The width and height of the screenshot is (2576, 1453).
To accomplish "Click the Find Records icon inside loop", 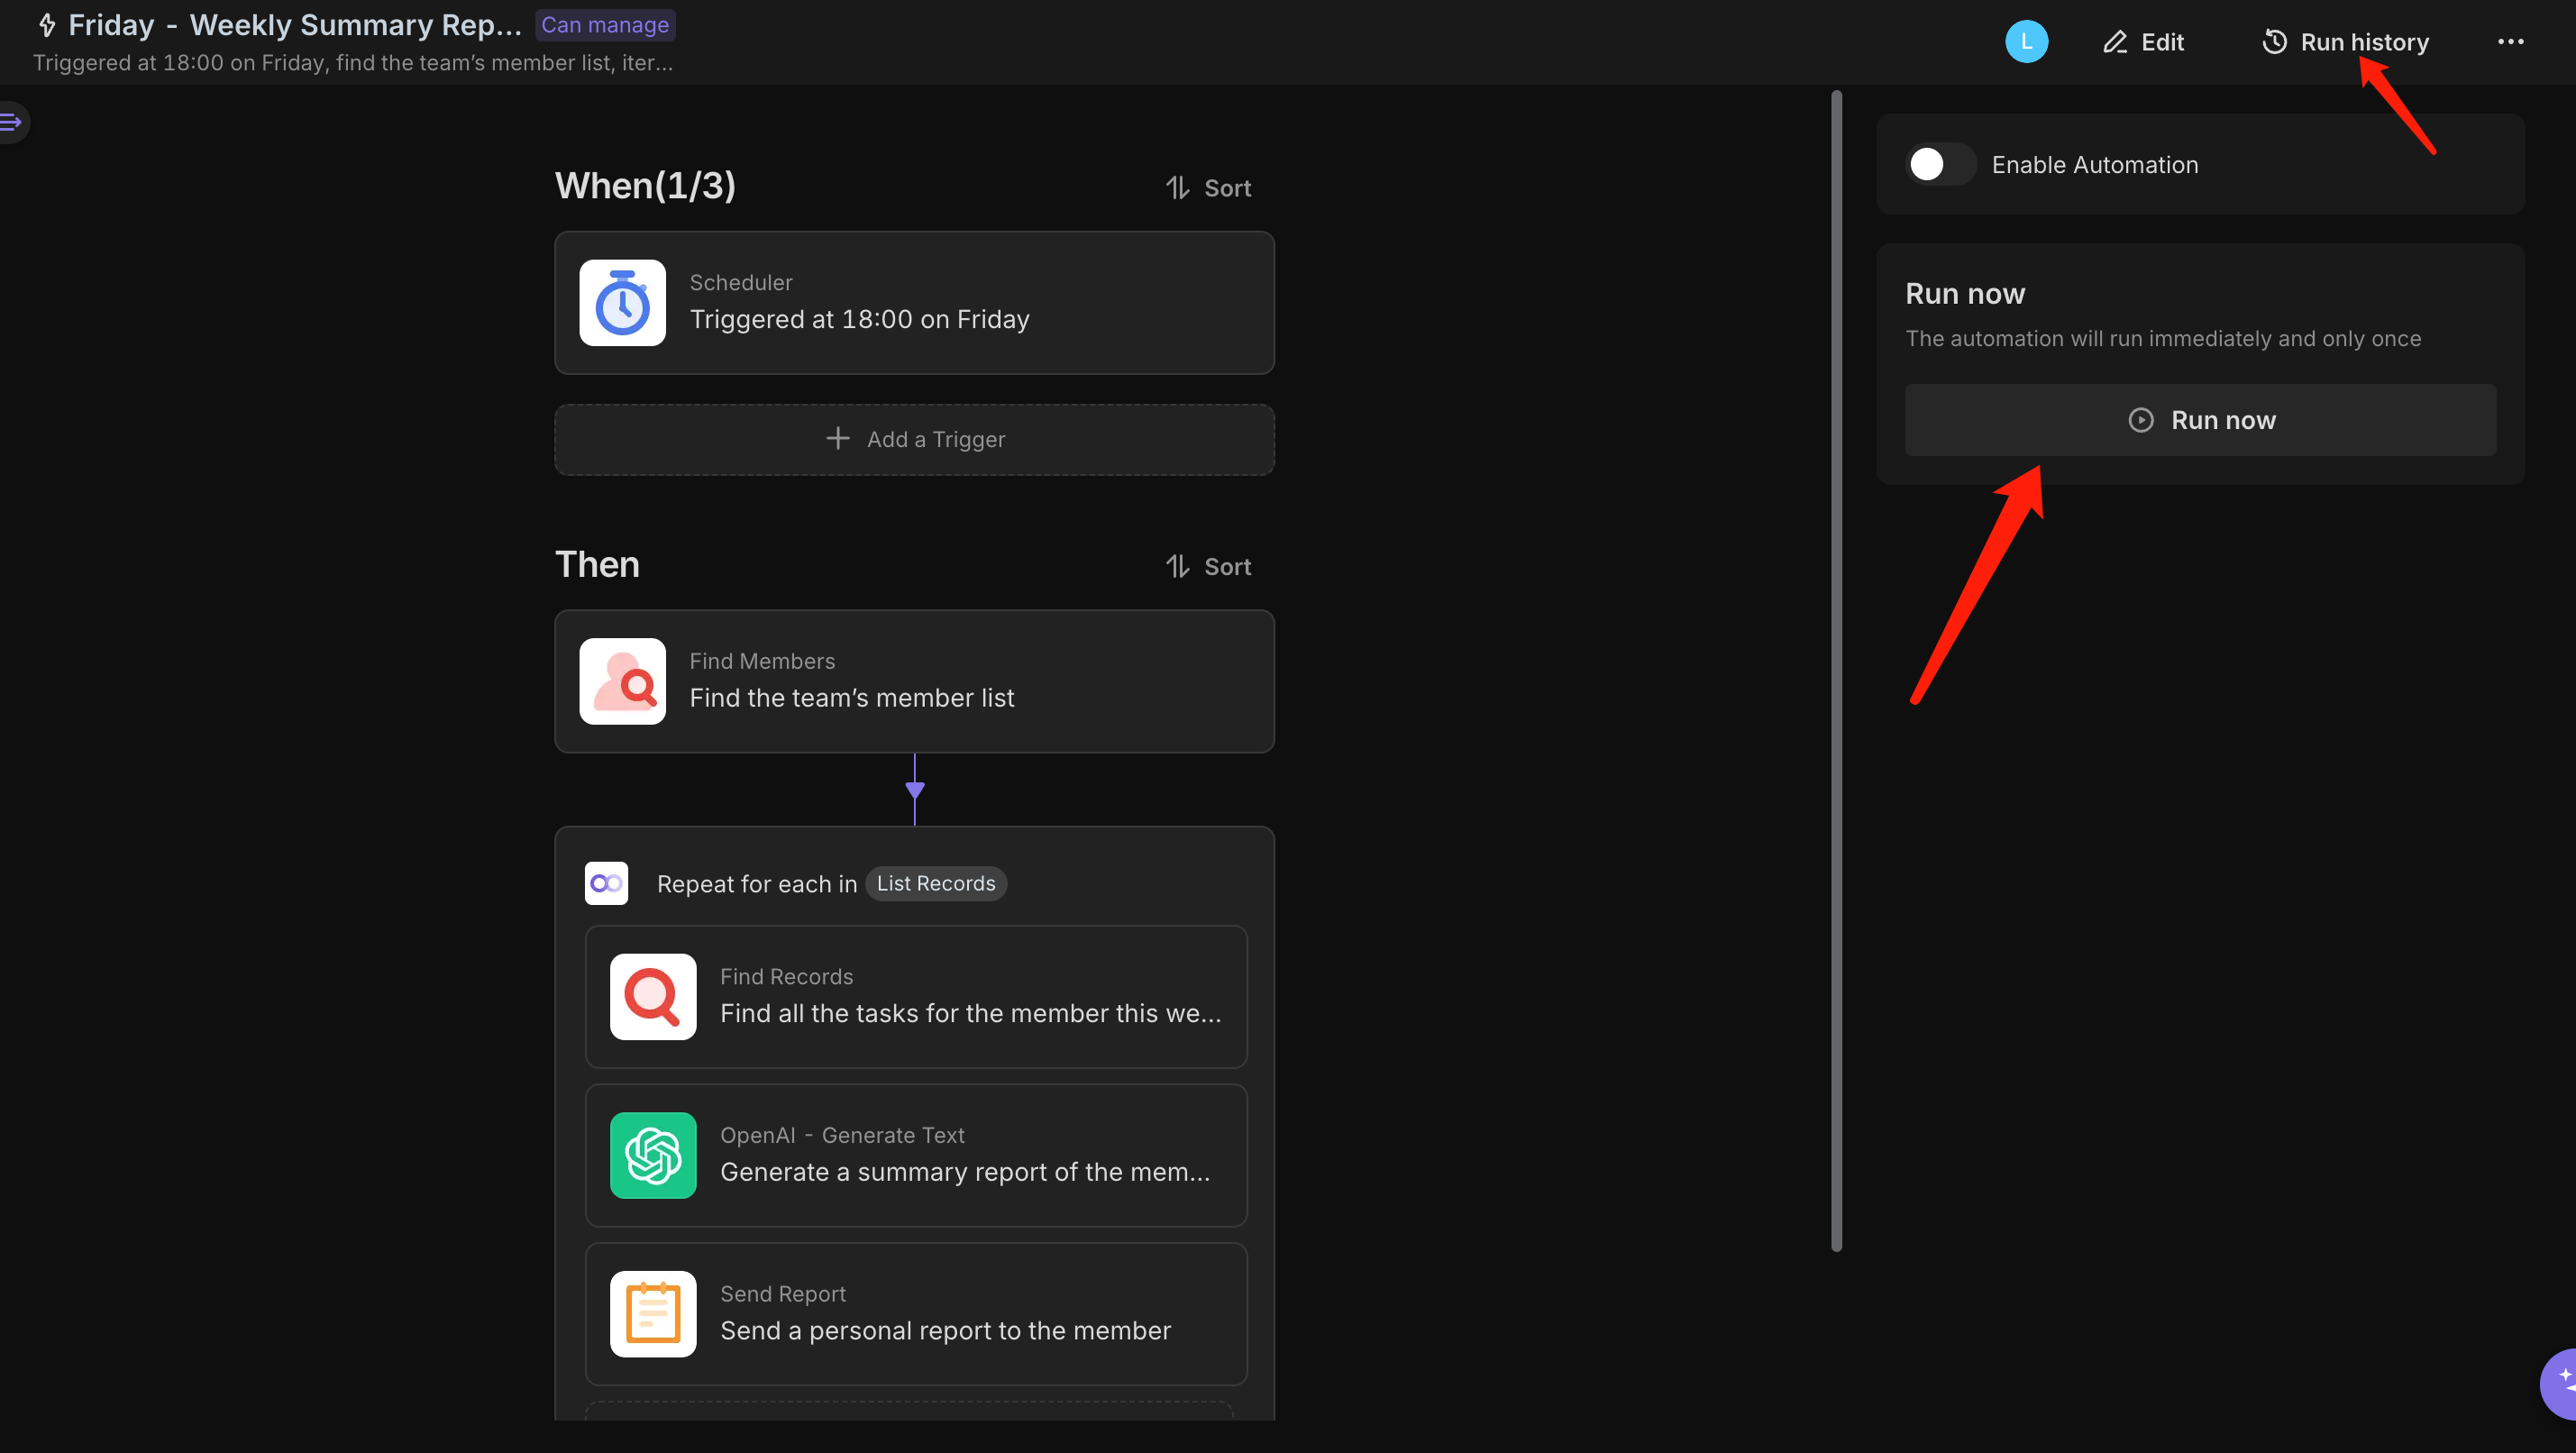I will (x=653, y=994).
